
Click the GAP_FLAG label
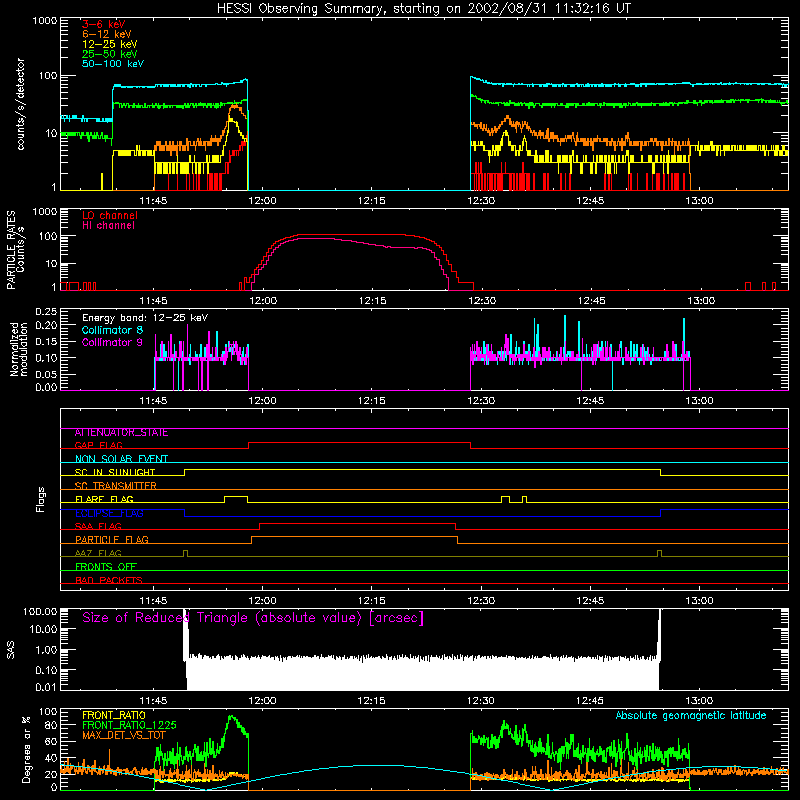click(x=98, y=445)
